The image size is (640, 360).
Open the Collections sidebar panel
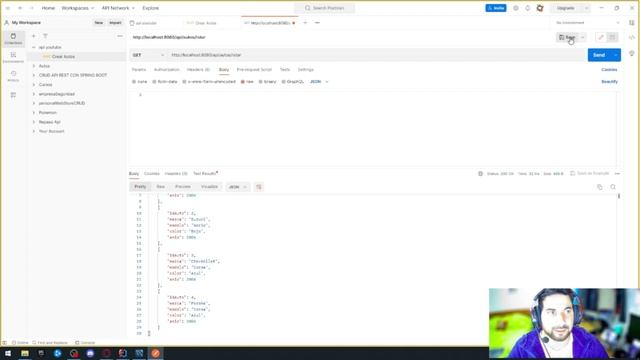click(13, 39)
